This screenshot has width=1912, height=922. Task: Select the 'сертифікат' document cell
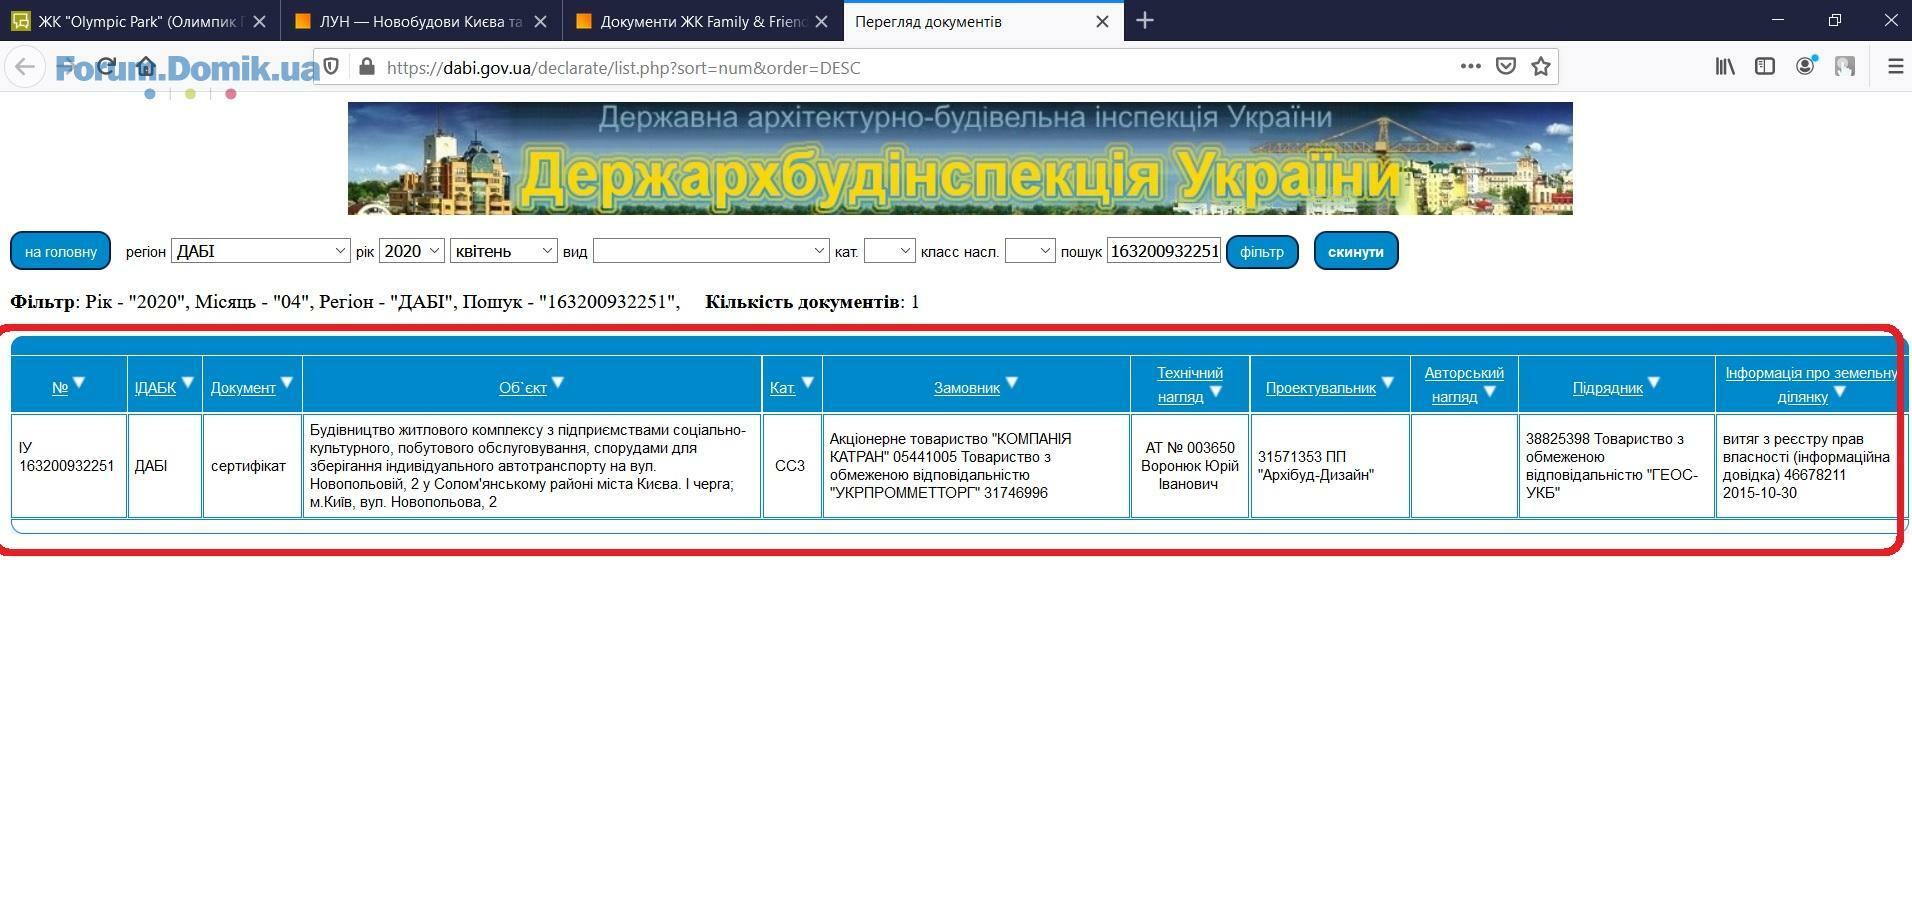(252, 466)
